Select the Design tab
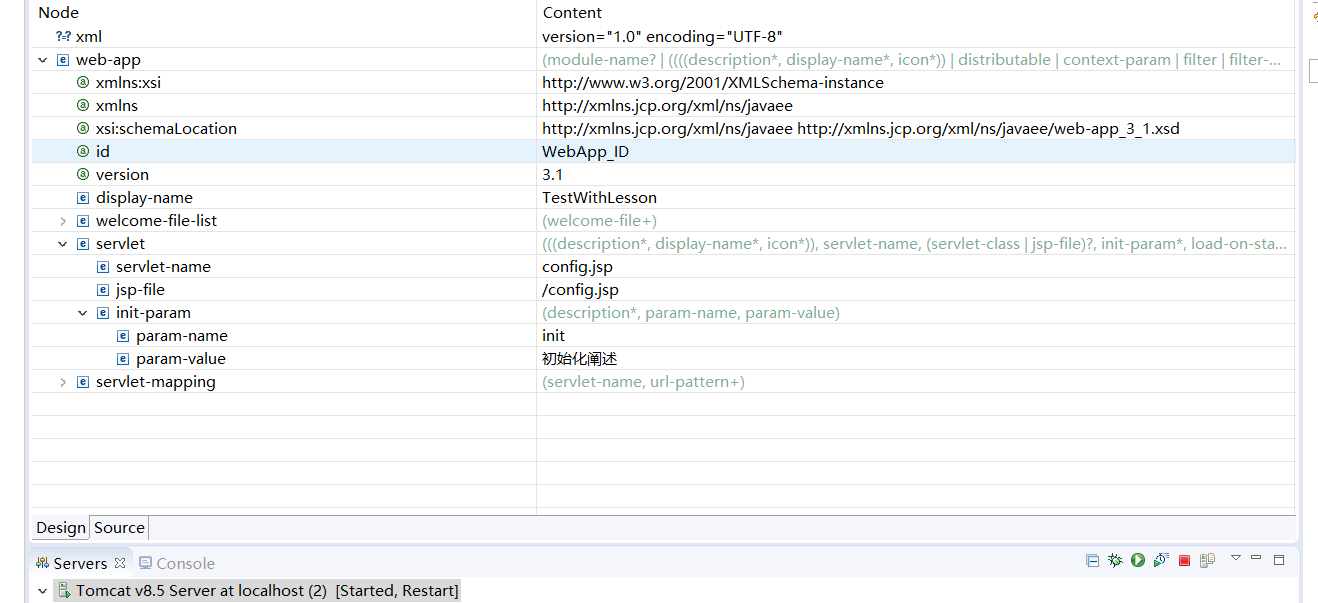1318x603 pixels. click(x=60, y=528)
